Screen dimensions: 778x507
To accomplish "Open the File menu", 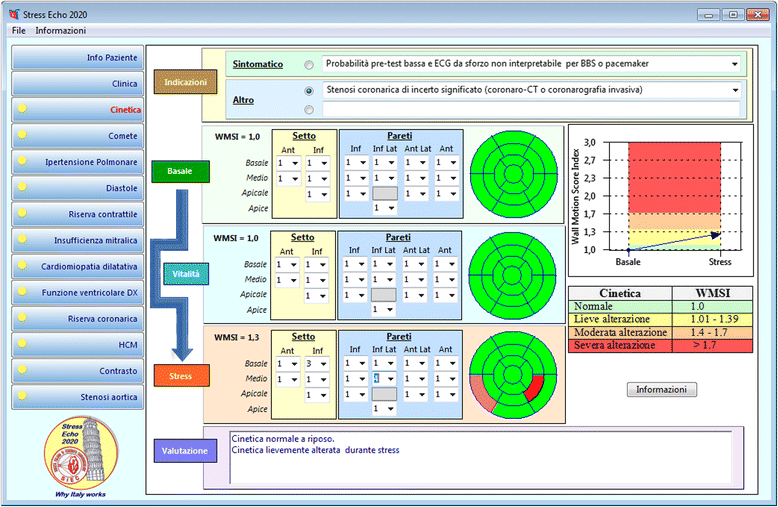I will tap(19, 31).
